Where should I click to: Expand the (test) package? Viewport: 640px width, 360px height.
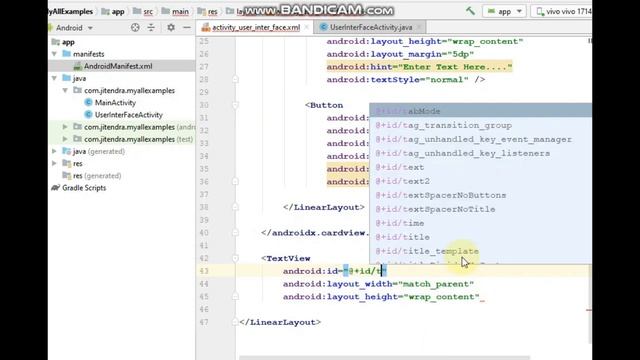65,139
